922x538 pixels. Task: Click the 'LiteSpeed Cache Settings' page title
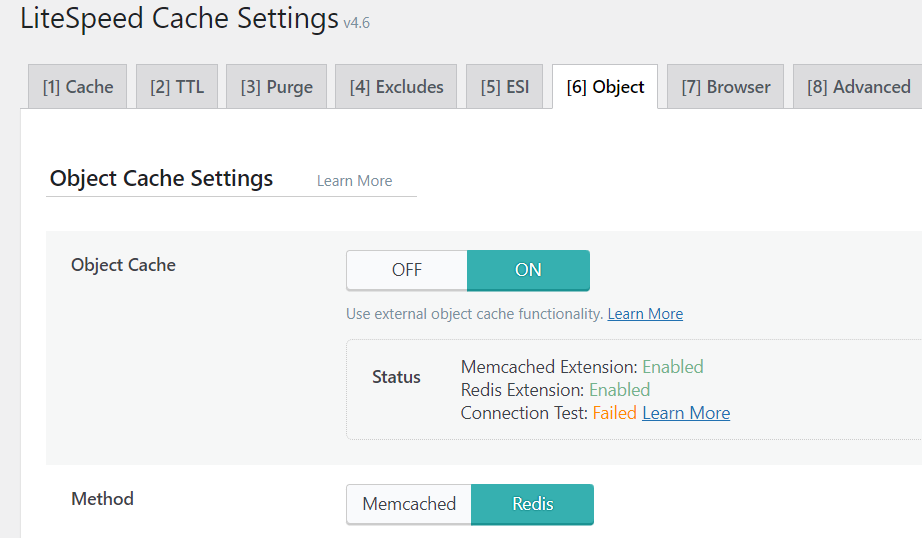click(x=179, y=18)
